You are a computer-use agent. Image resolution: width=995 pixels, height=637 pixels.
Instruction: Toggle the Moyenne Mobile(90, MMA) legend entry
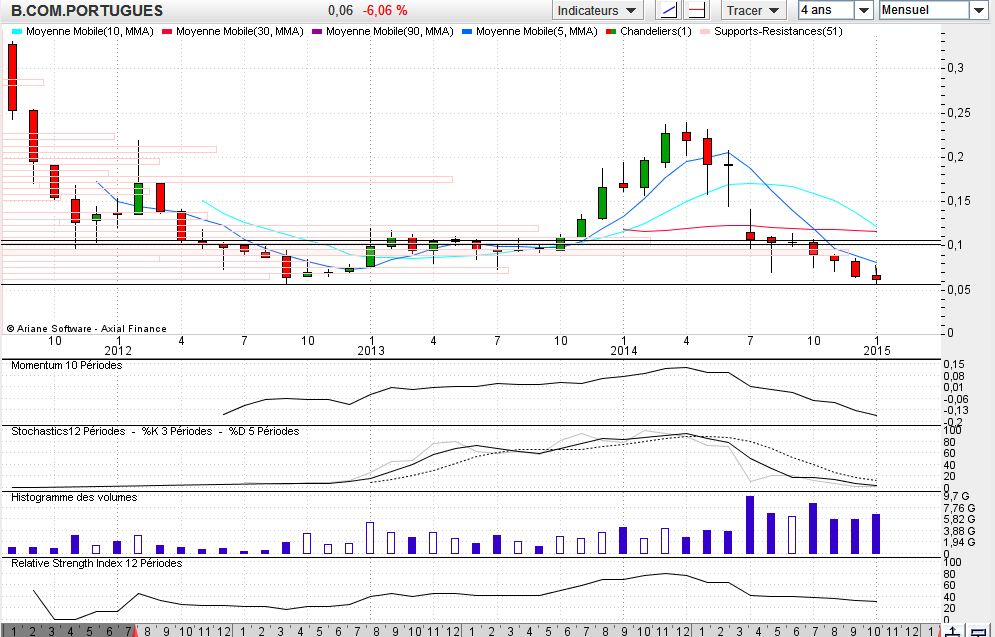[x=389, y=32]
